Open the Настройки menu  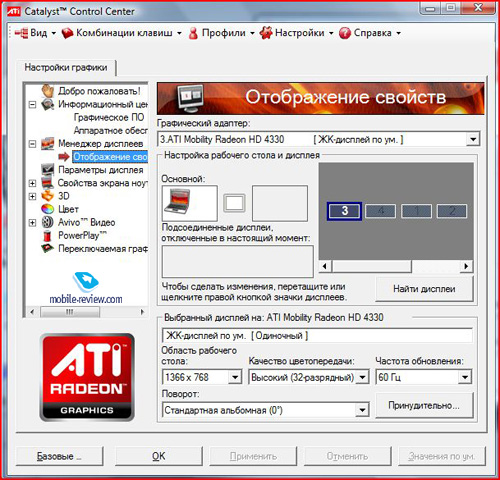click(300, 33)
